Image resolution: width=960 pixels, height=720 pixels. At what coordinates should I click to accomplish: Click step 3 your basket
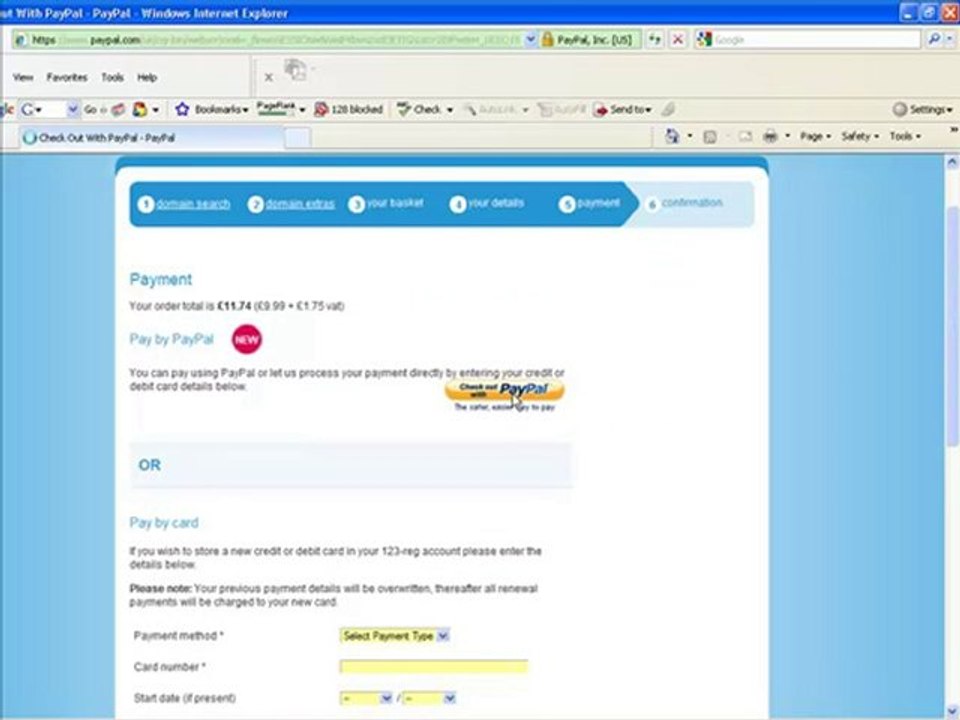click(386, 203)
